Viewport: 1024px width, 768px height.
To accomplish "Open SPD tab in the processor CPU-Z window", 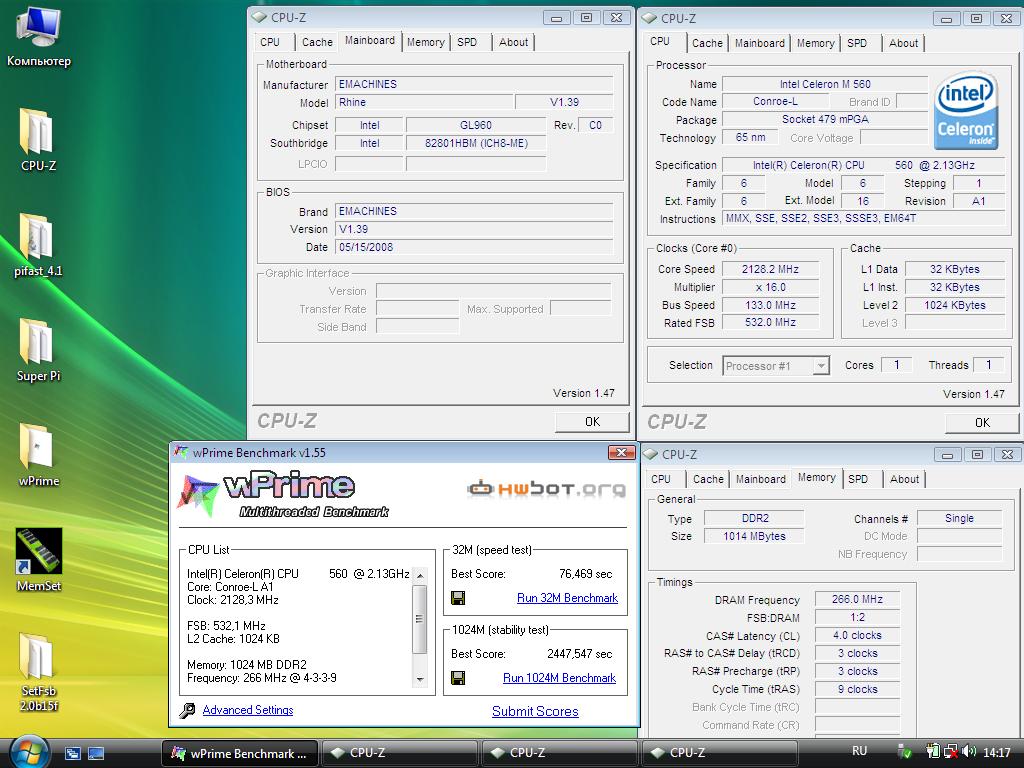I will (x=857, y=43).
